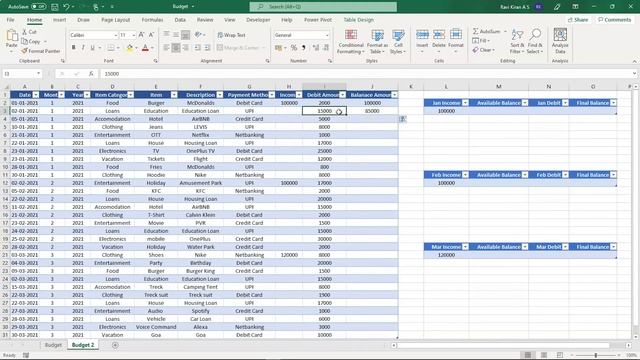Apply Comma Style format
The height and width of the screenshot is (360, 640).
pyautogui.click(x=304, y=48)
